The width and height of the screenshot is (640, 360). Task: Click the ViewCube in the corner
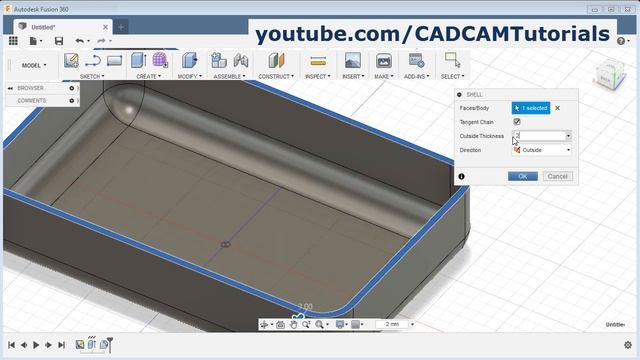tap(609, 76)
